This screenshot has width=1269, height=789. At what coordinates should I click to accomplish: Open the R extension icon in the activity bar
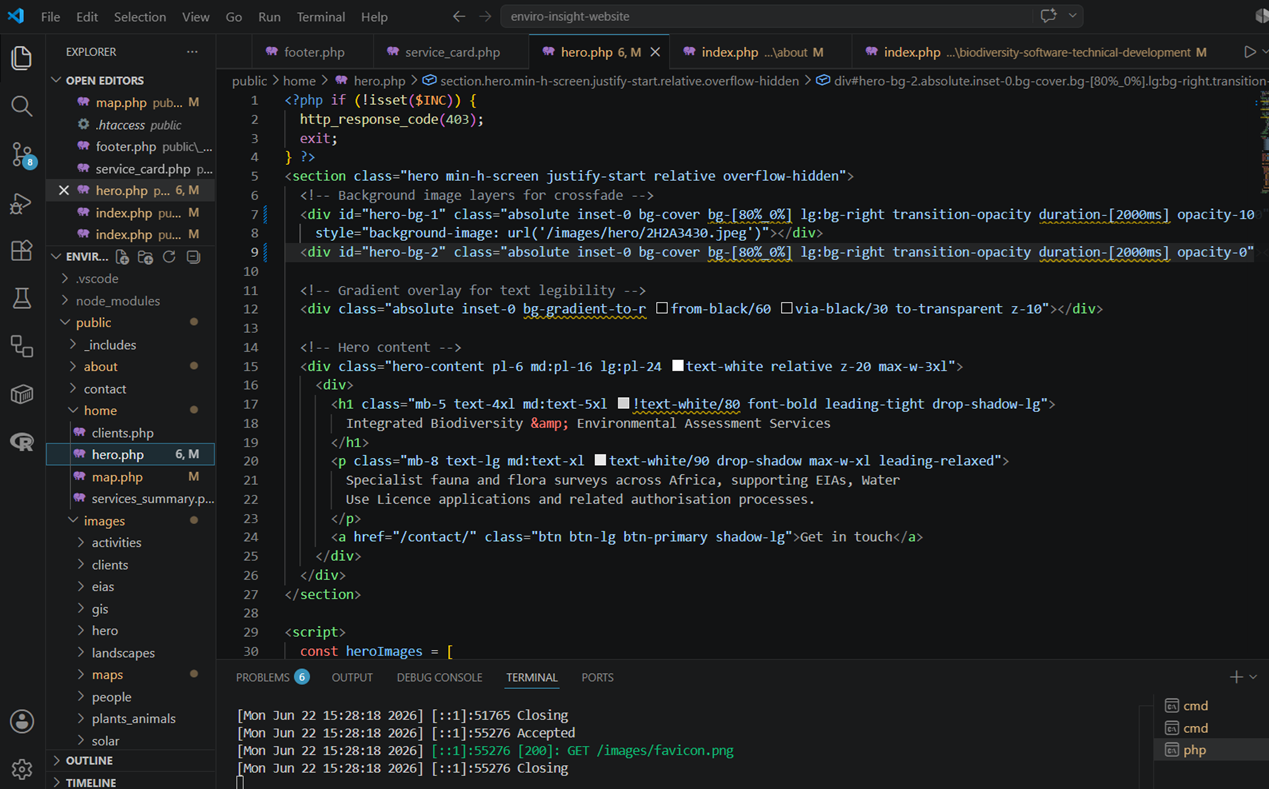[21, 441]
